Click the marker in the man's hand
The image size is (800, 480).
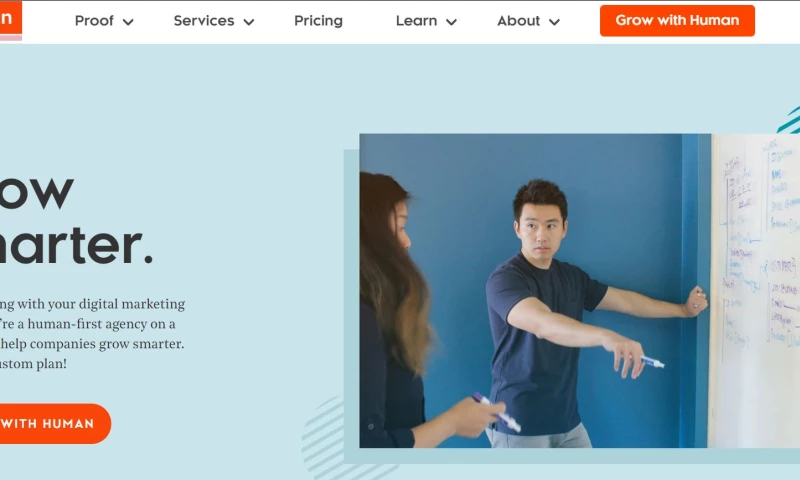pyautogui.click(x=651, y=362)
